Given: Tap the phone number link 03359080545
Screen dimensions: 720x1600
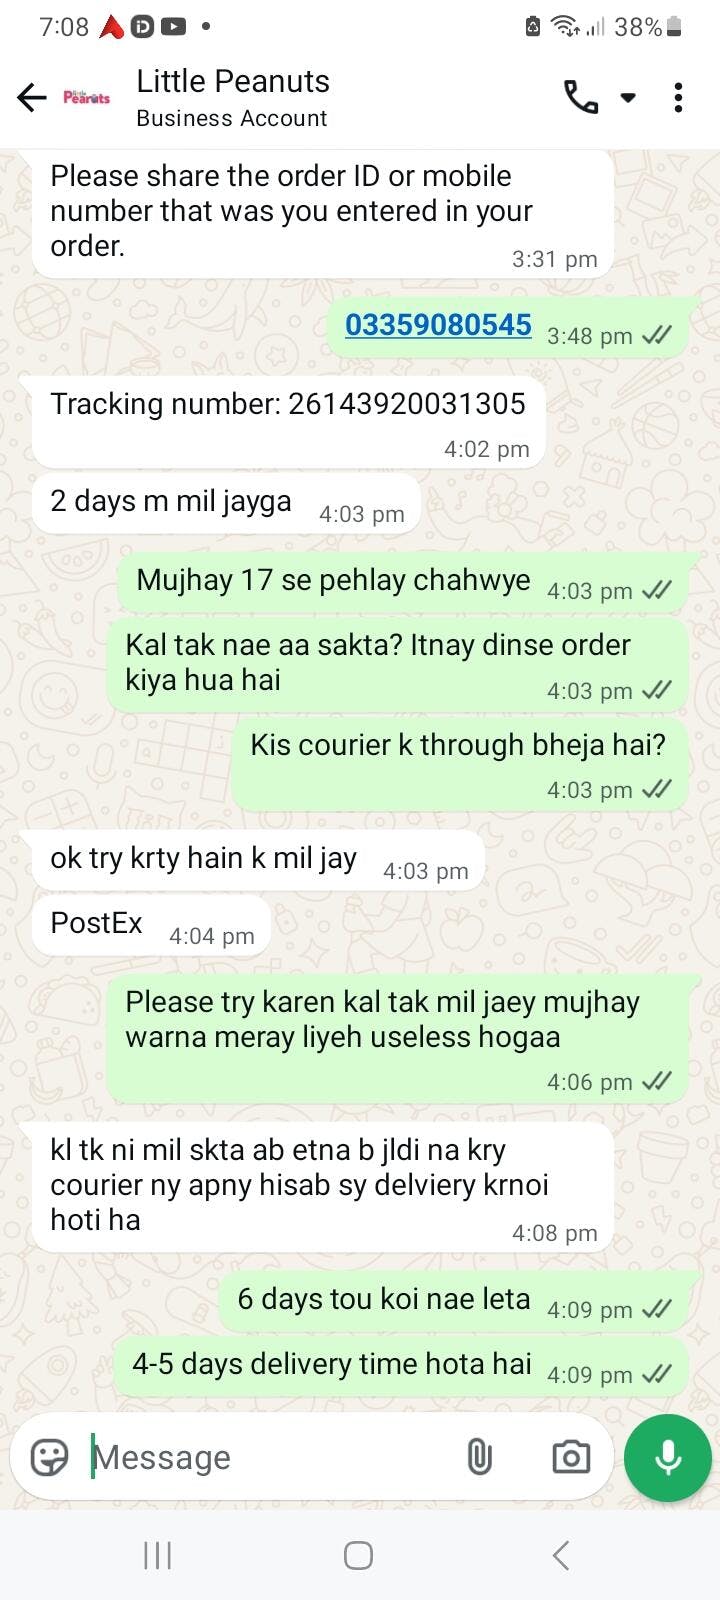Looking at the screenshot, I should pos(438,325).
